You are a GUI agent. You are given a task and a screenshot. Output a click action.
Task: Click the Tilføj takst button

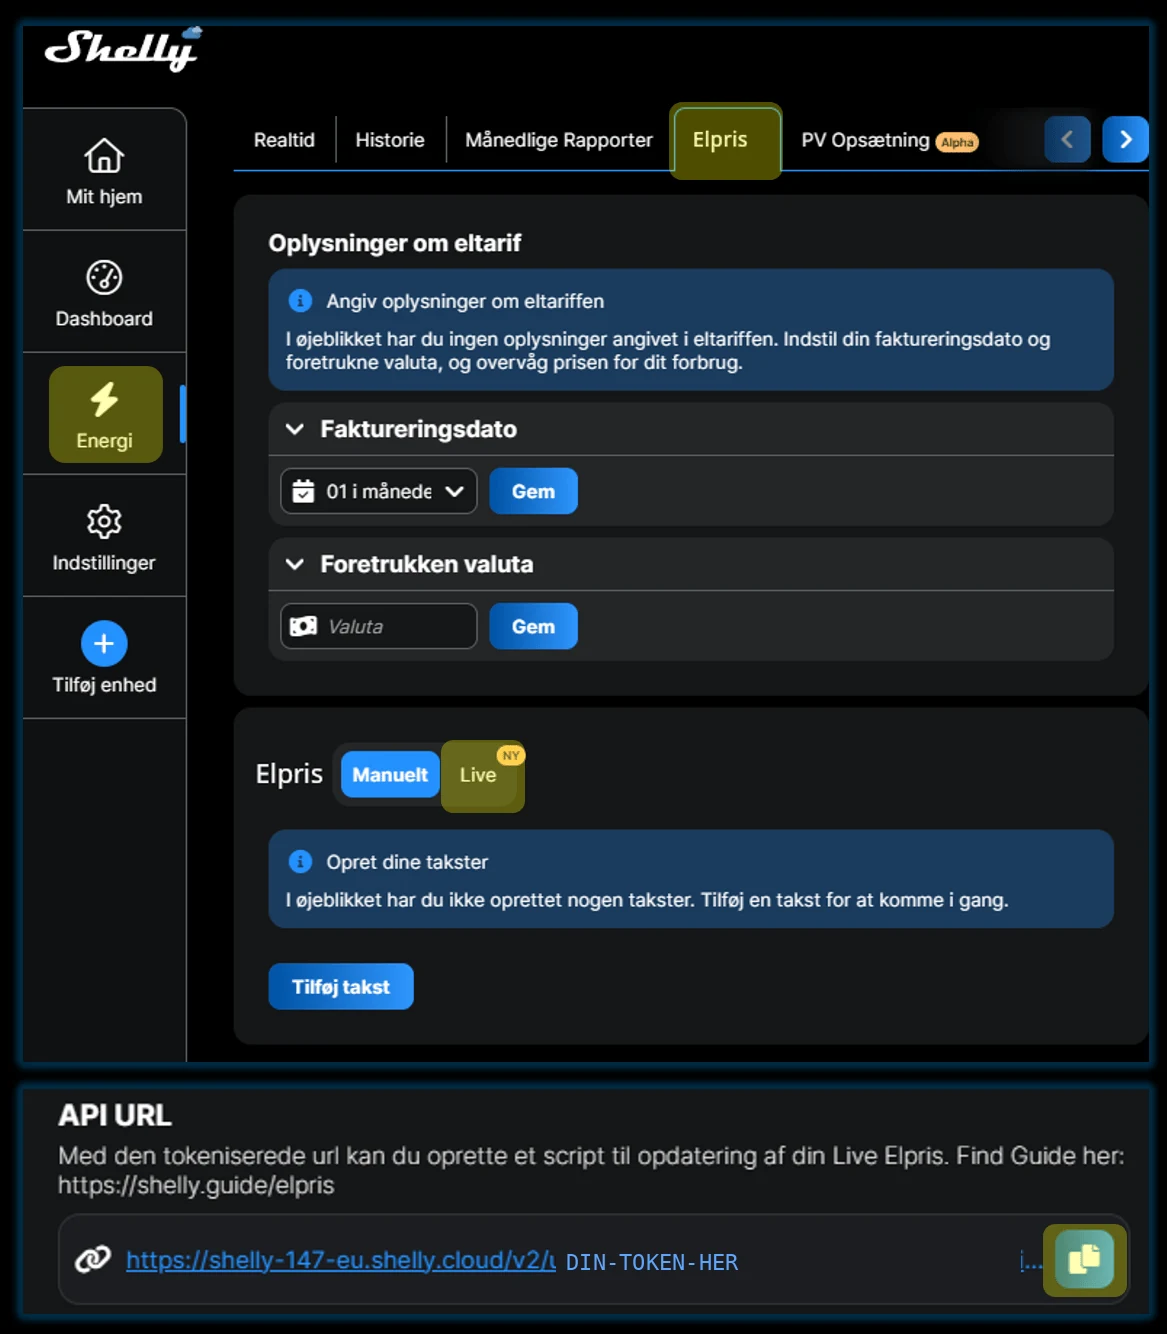click(341, 986)
